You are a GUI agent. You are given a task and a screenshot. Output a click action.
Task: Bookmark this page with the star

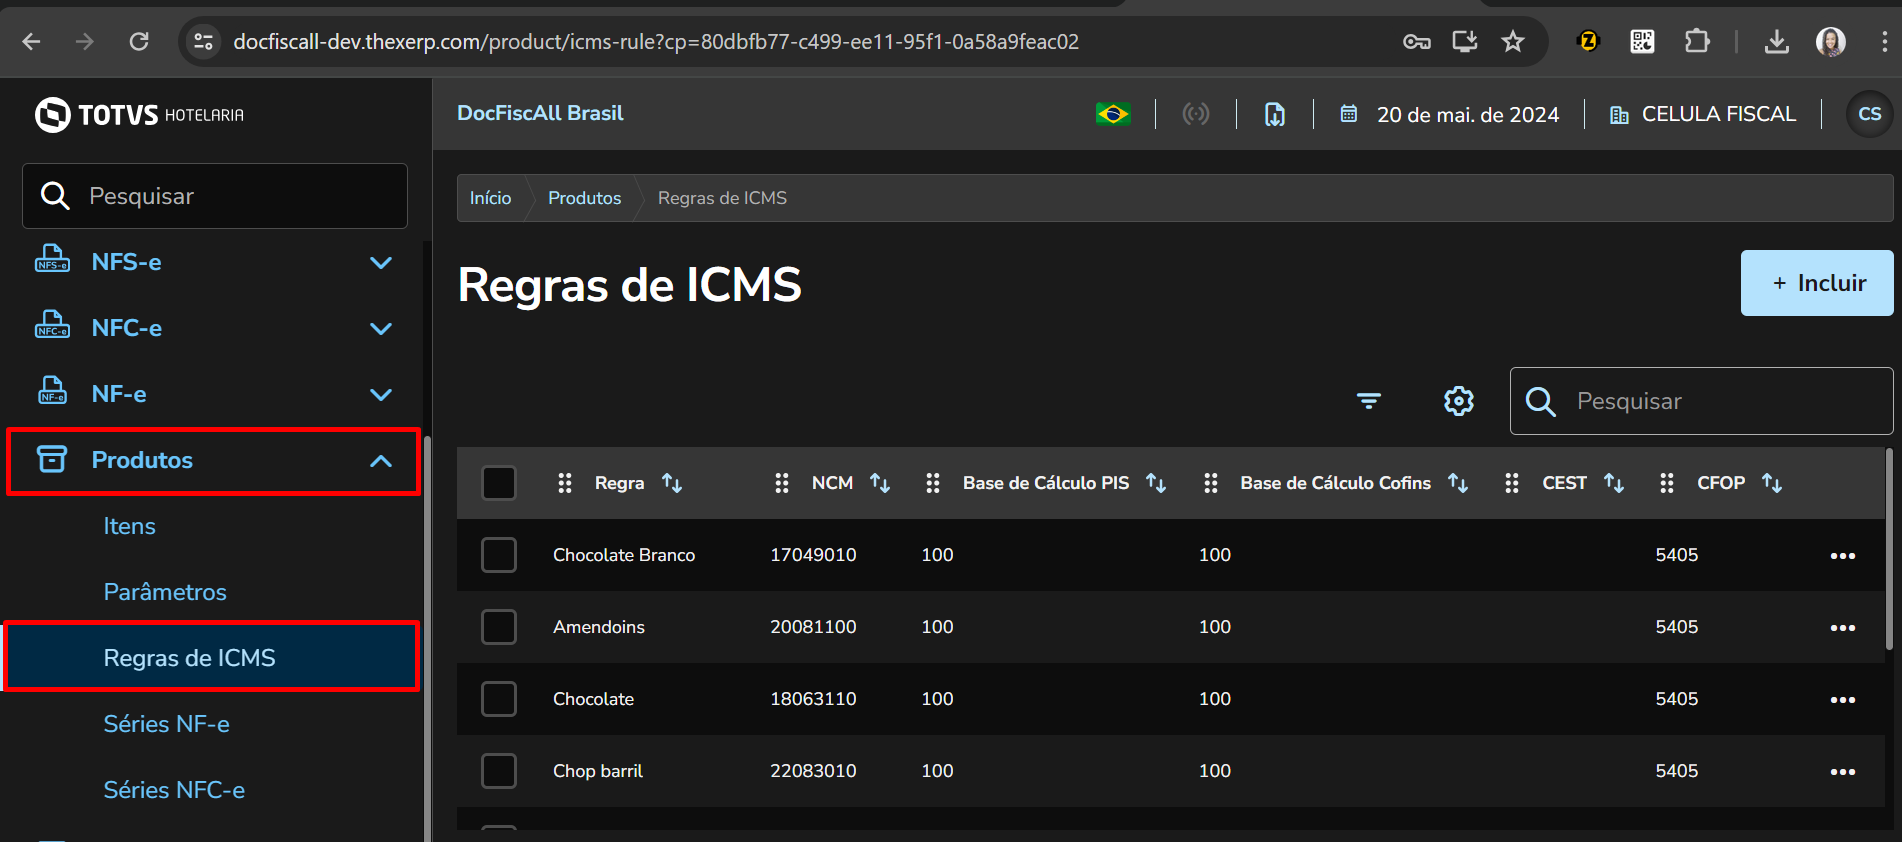pos(1513,41)
